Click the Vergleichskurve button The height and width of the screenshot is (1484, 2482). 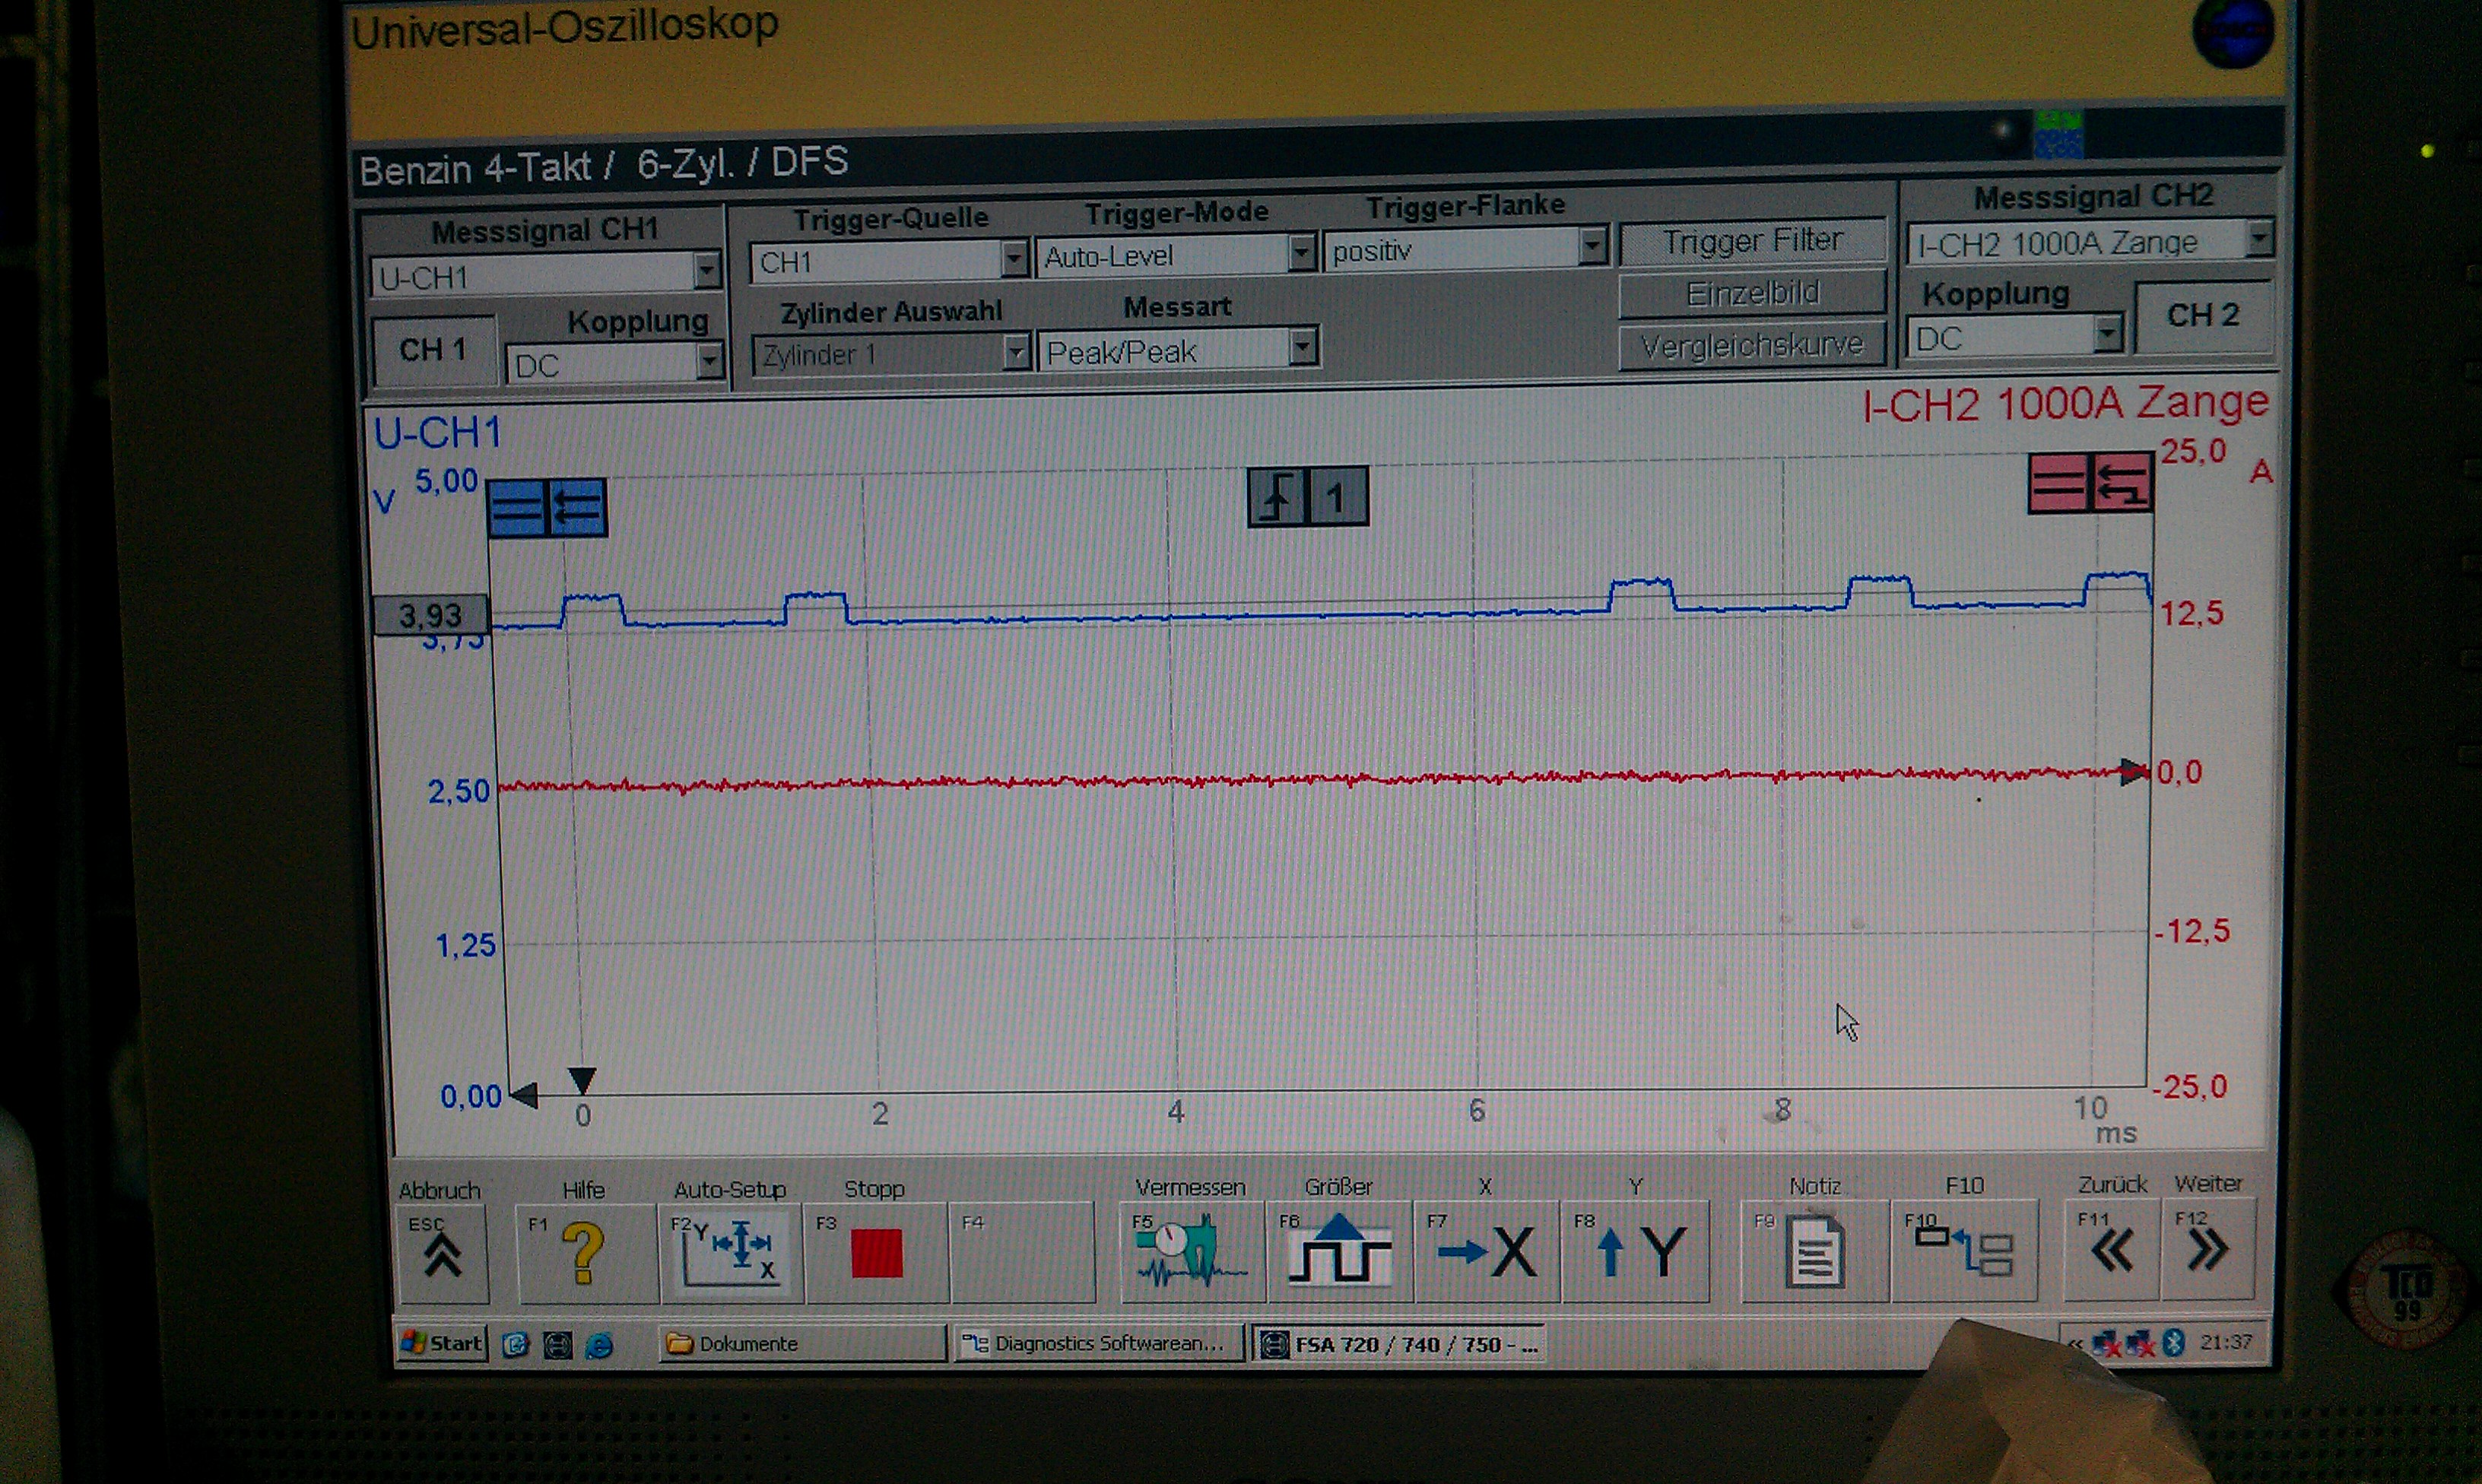pyautogui.click(x=1752, y=346)
